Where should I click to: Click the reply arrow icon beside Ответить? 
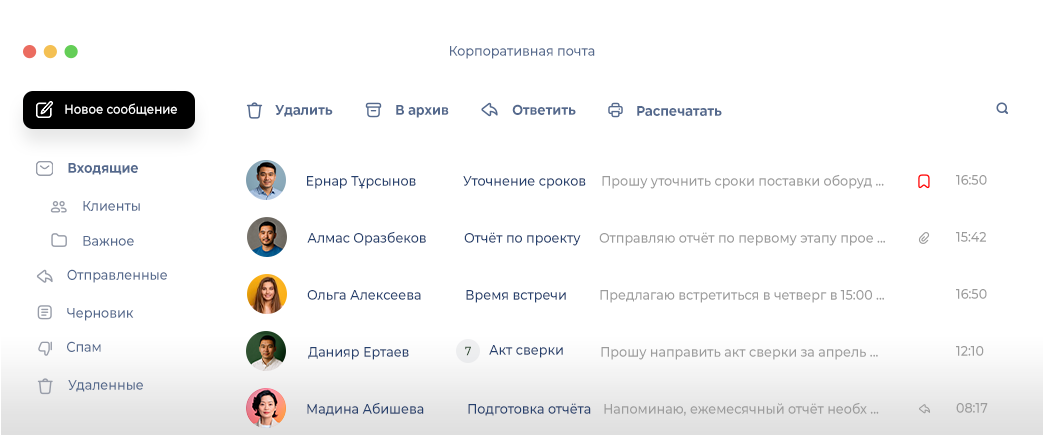[490, 110]
